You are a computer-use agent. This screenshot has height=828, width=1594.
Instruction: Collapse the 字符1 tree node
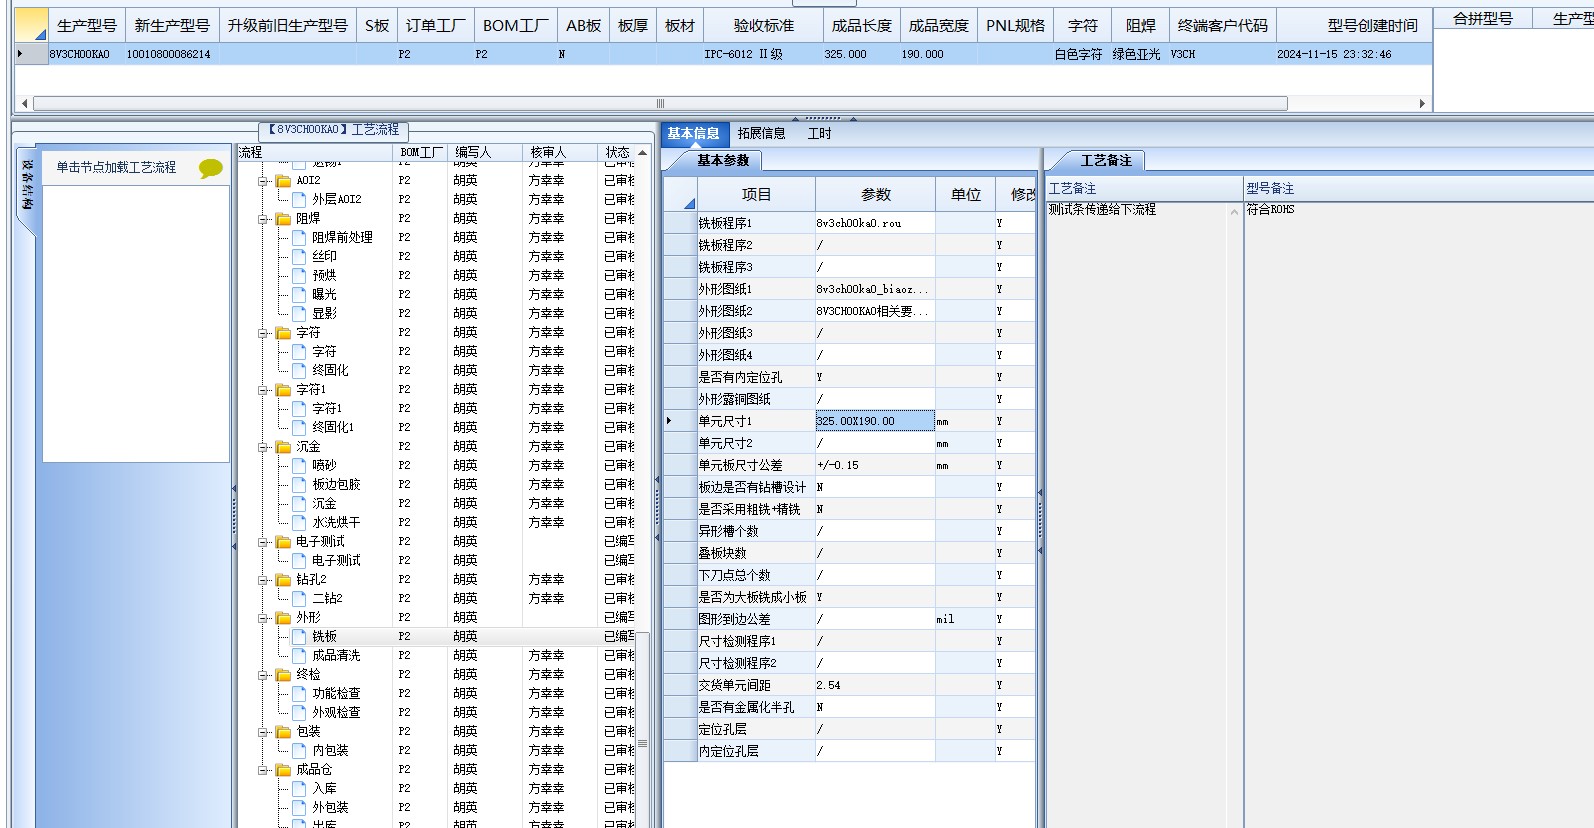pyautogui.click(x=263, y=390)
